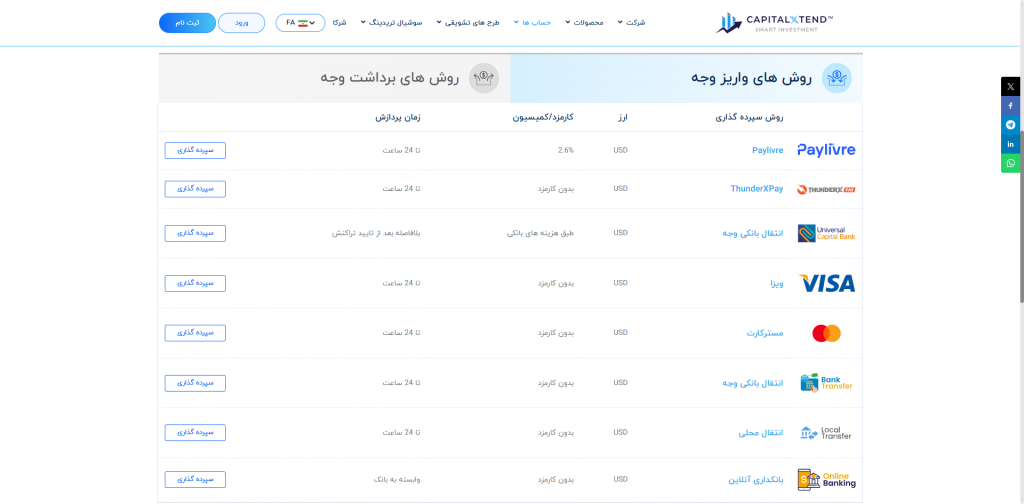Click the روش سپرده گذاری column header
The width and height of the screenshot is (1024, 504).
748,118
